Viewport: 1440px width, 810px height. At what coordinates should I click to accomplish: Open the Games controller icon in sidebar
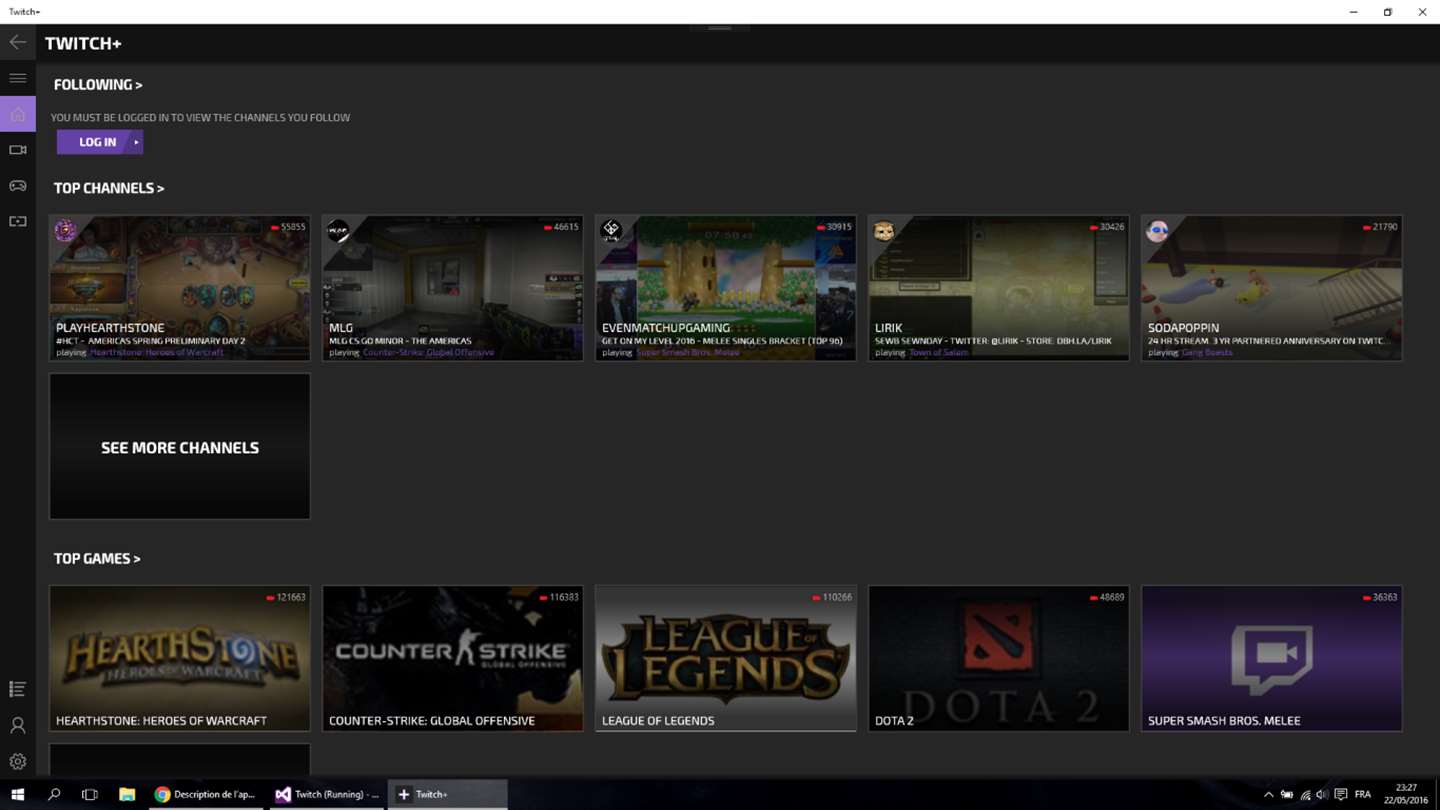17,186
